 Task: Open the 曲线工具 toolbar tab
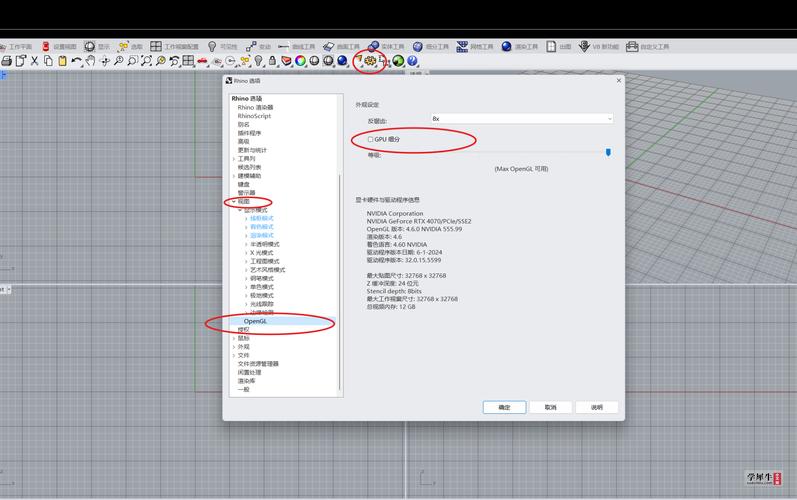tap(297, 46)
